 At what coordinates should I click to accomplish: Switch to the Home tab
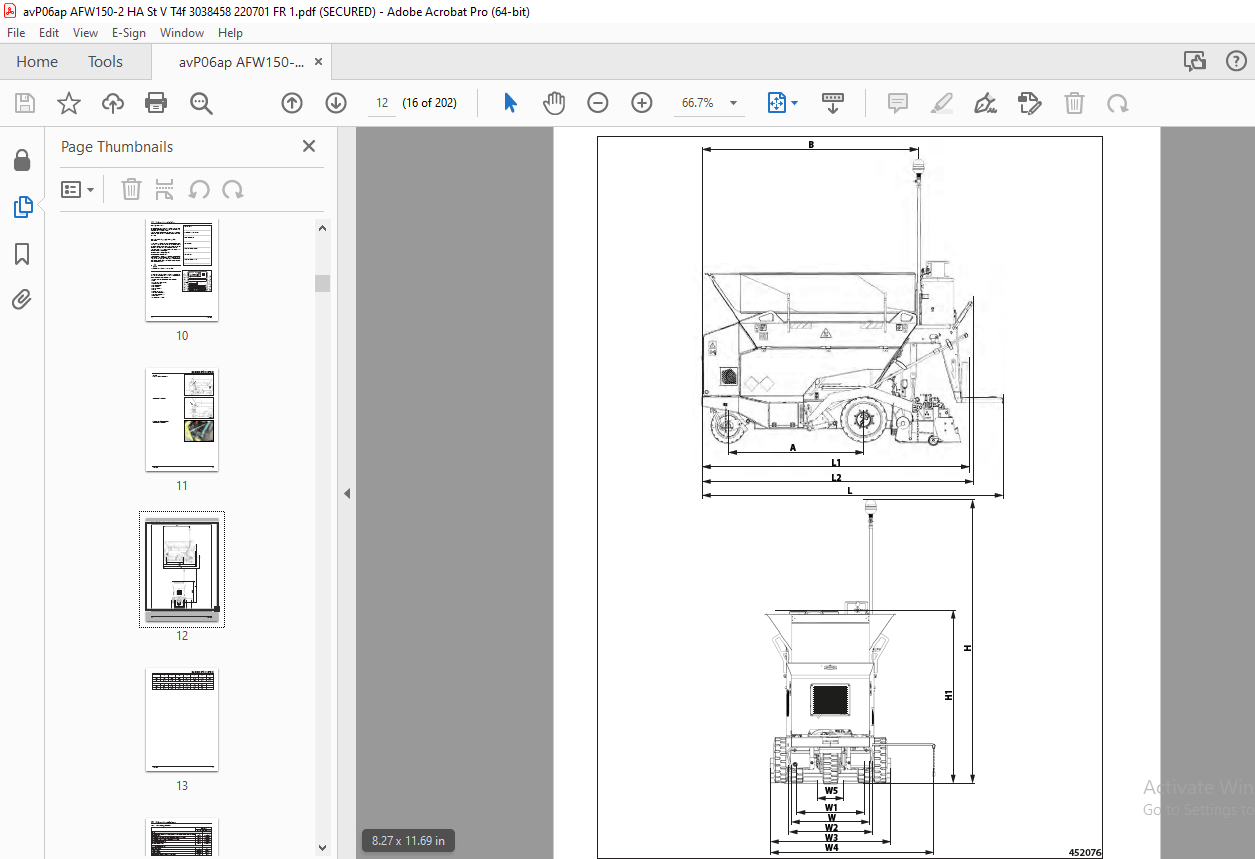tap(37, 62)
